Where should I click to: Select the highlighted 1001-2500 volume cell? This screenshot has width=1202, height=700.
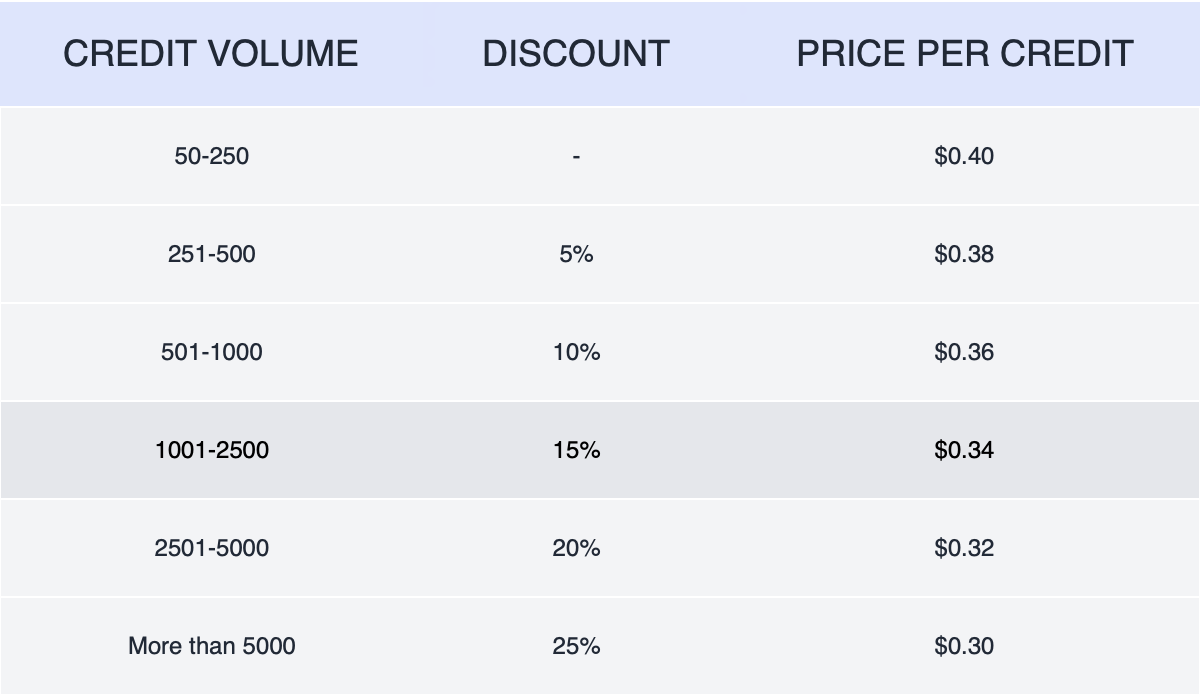click(x=211, y=450)
